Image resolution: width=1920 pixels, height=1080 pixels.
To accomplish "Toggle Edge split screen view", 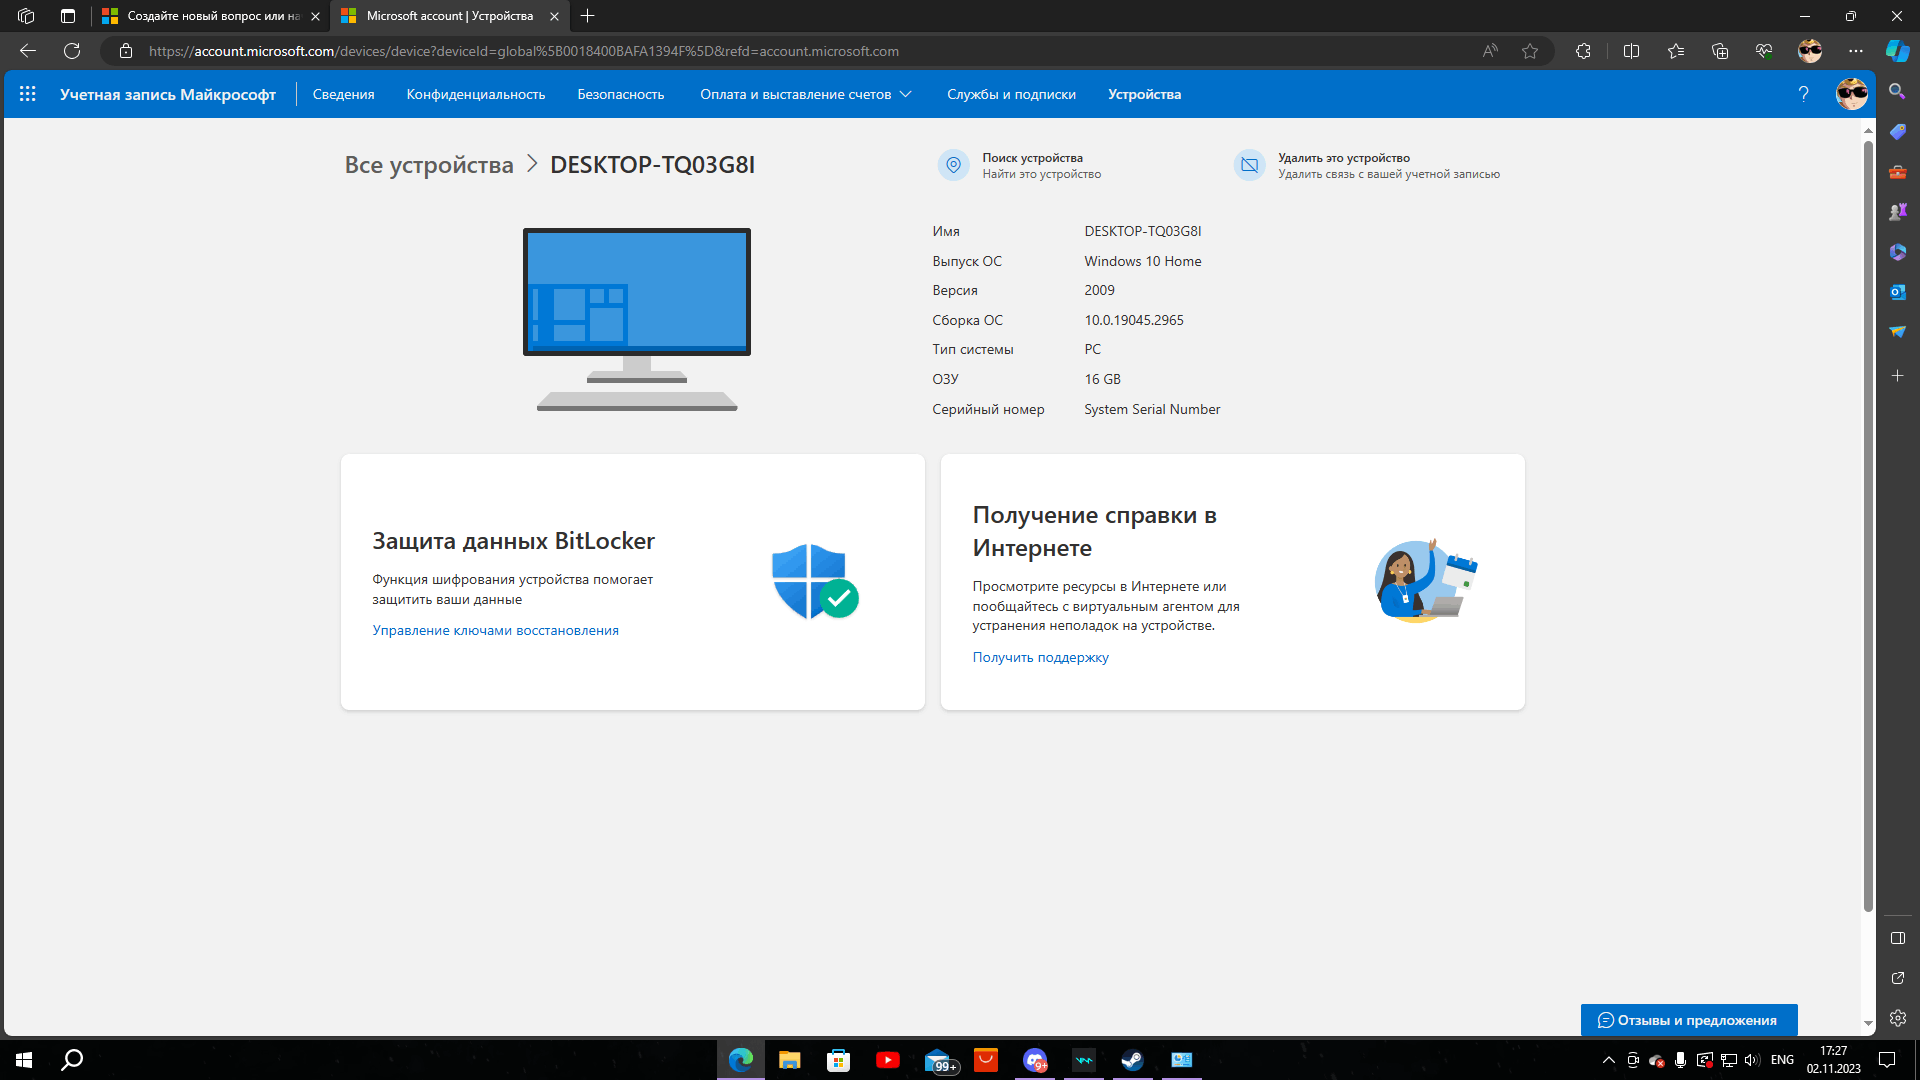I will (x=1631, y=51).
